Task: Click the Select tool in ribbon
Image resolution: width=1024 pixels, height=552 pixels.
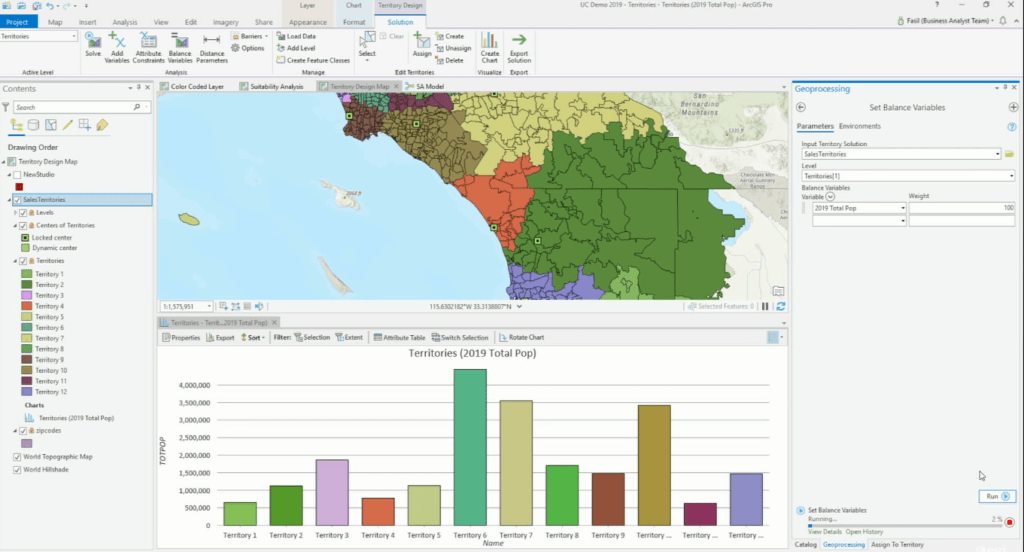Action: tap(367, 46)
